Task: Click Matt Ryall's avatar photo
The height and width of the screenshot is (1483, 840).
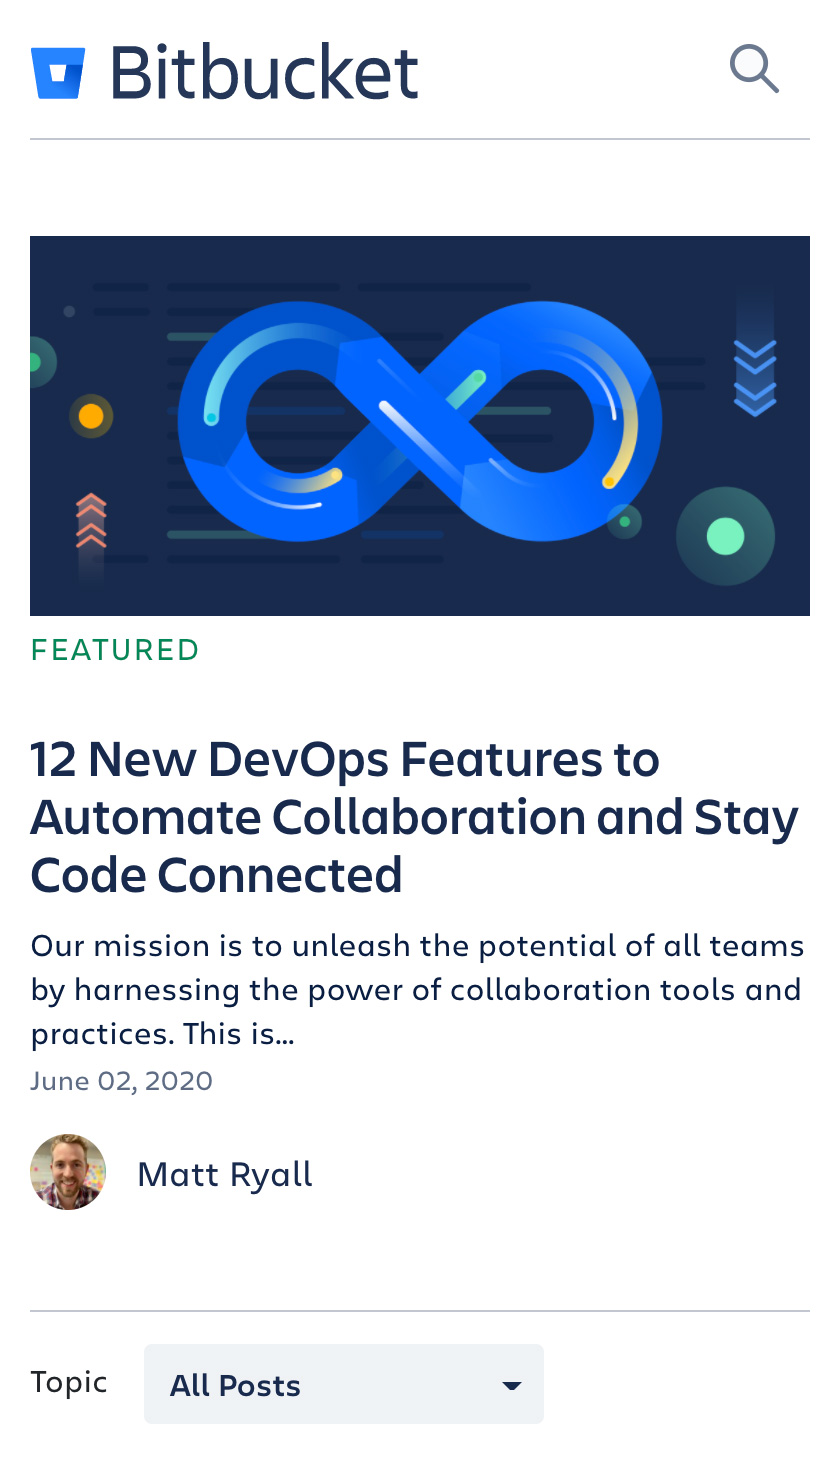Action: point(68,1172)
